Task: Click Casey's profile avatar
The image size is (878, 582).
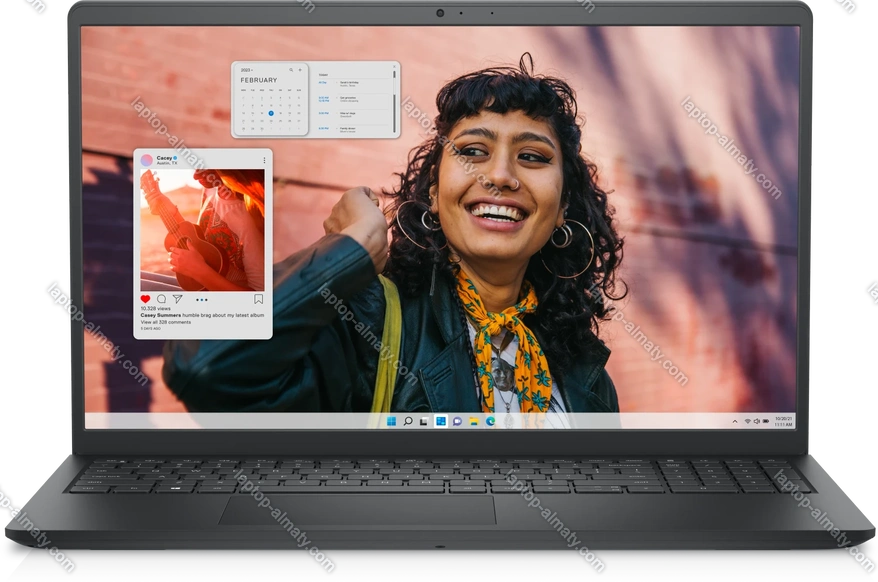Action: [147, 160]
